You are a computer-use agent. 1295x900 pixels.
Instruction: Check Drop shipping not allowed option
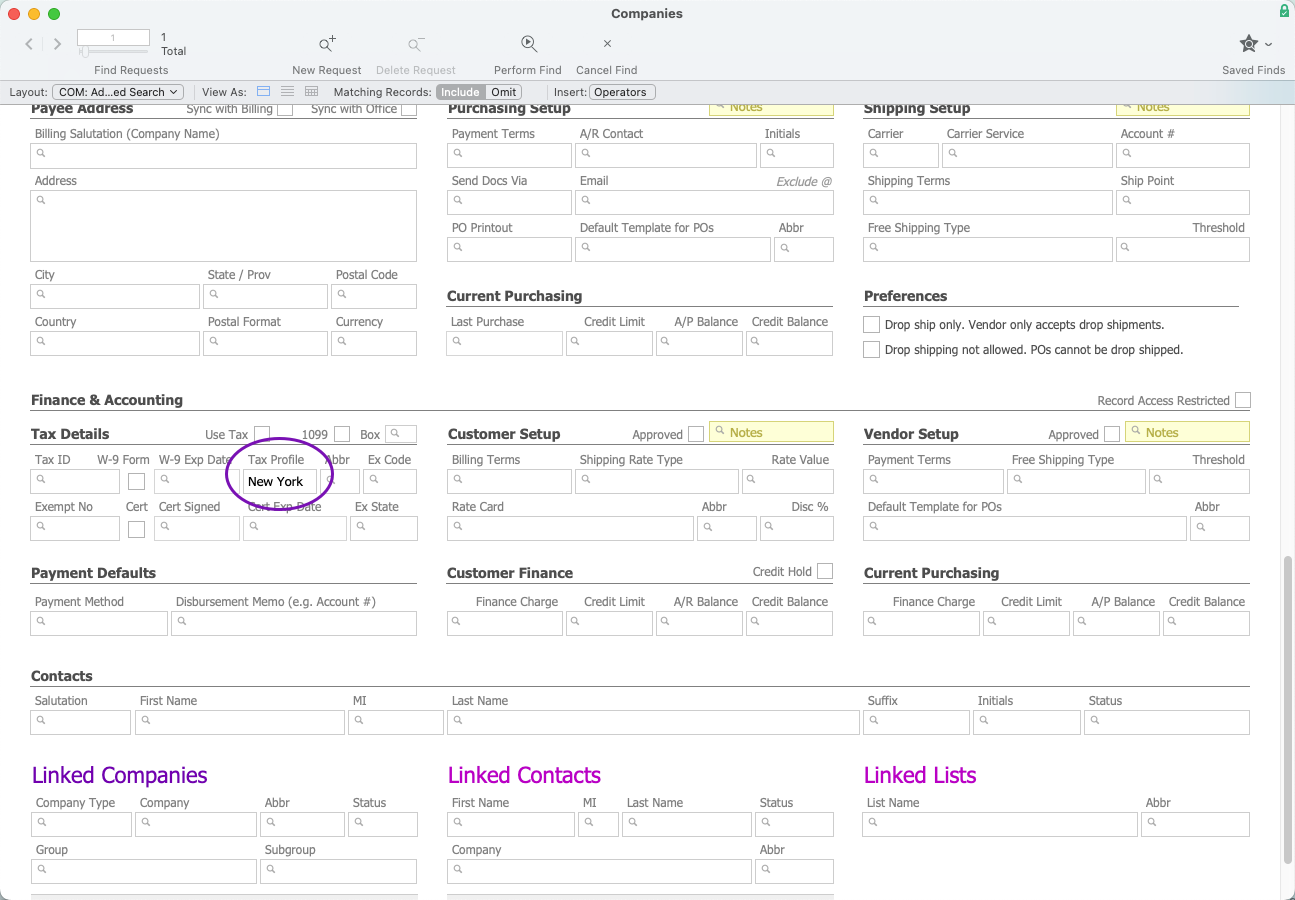pyautogui.click(x=872, y=350)
